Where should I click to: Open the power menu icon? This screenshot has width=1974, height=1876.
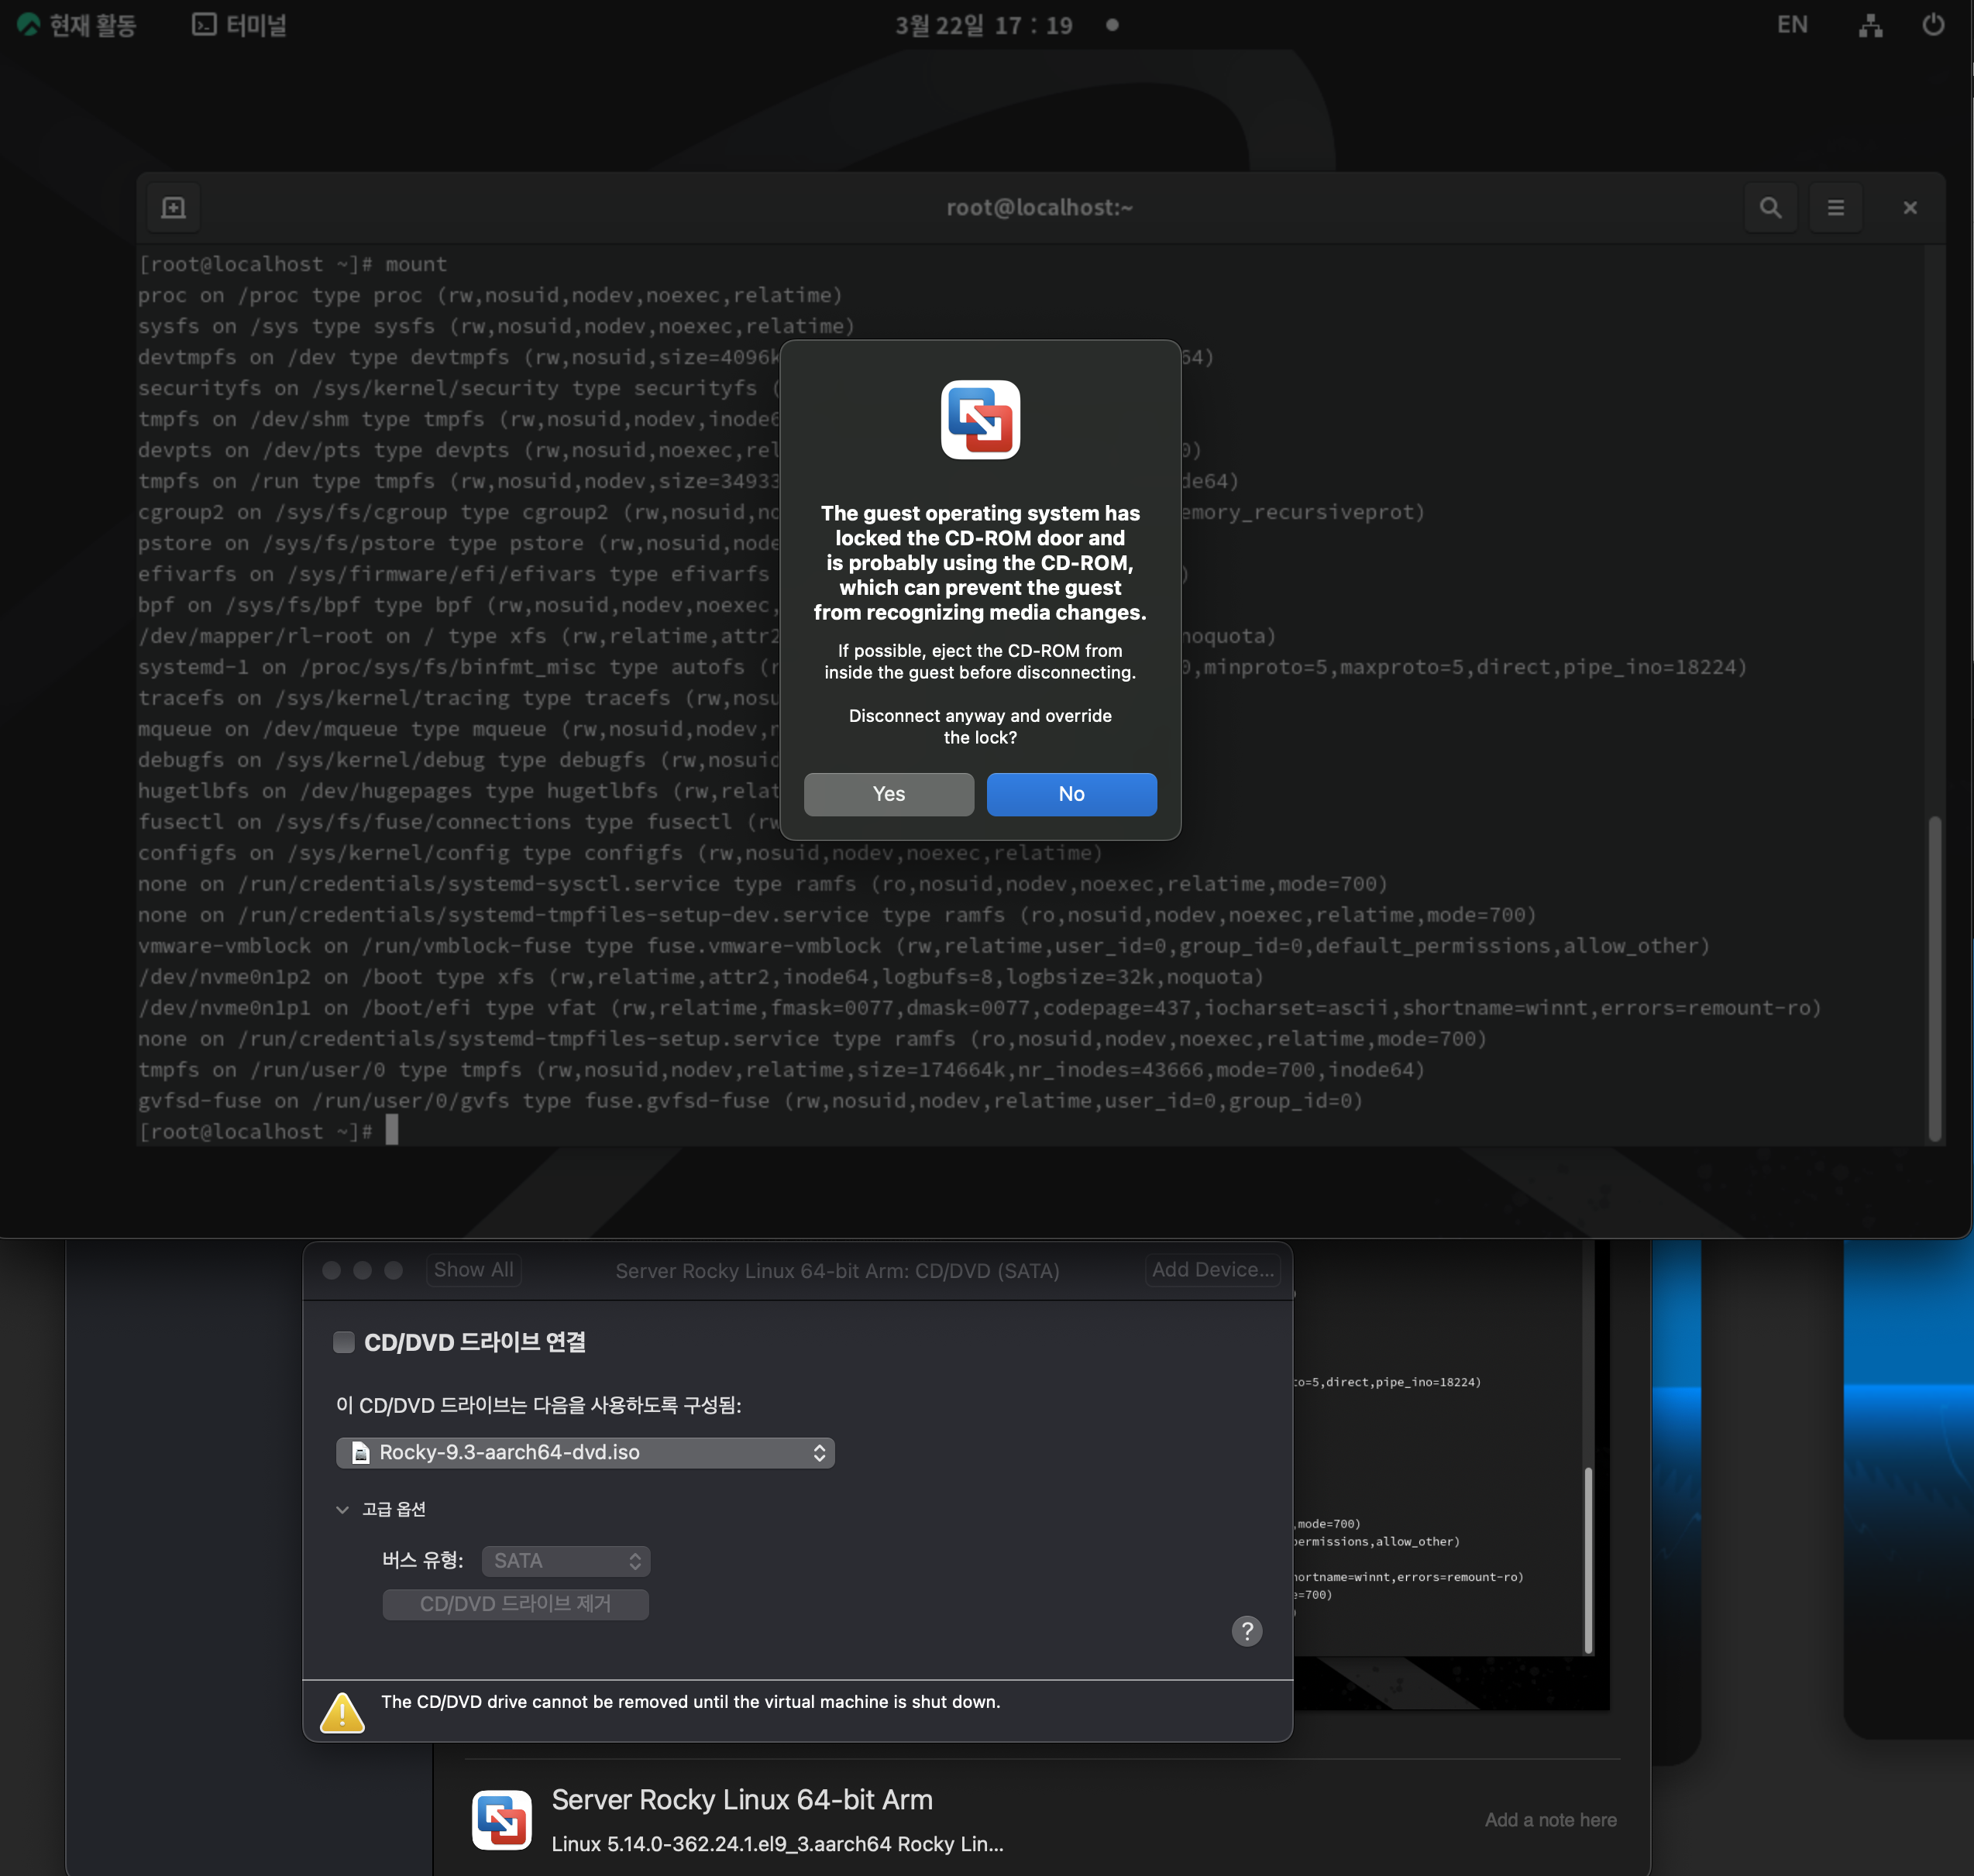point(1933,25)
